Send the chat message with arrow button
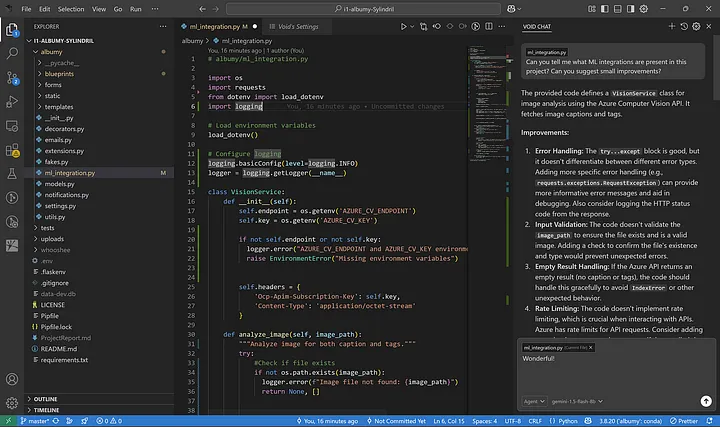720x427 pixels. [x=706, y=401]
